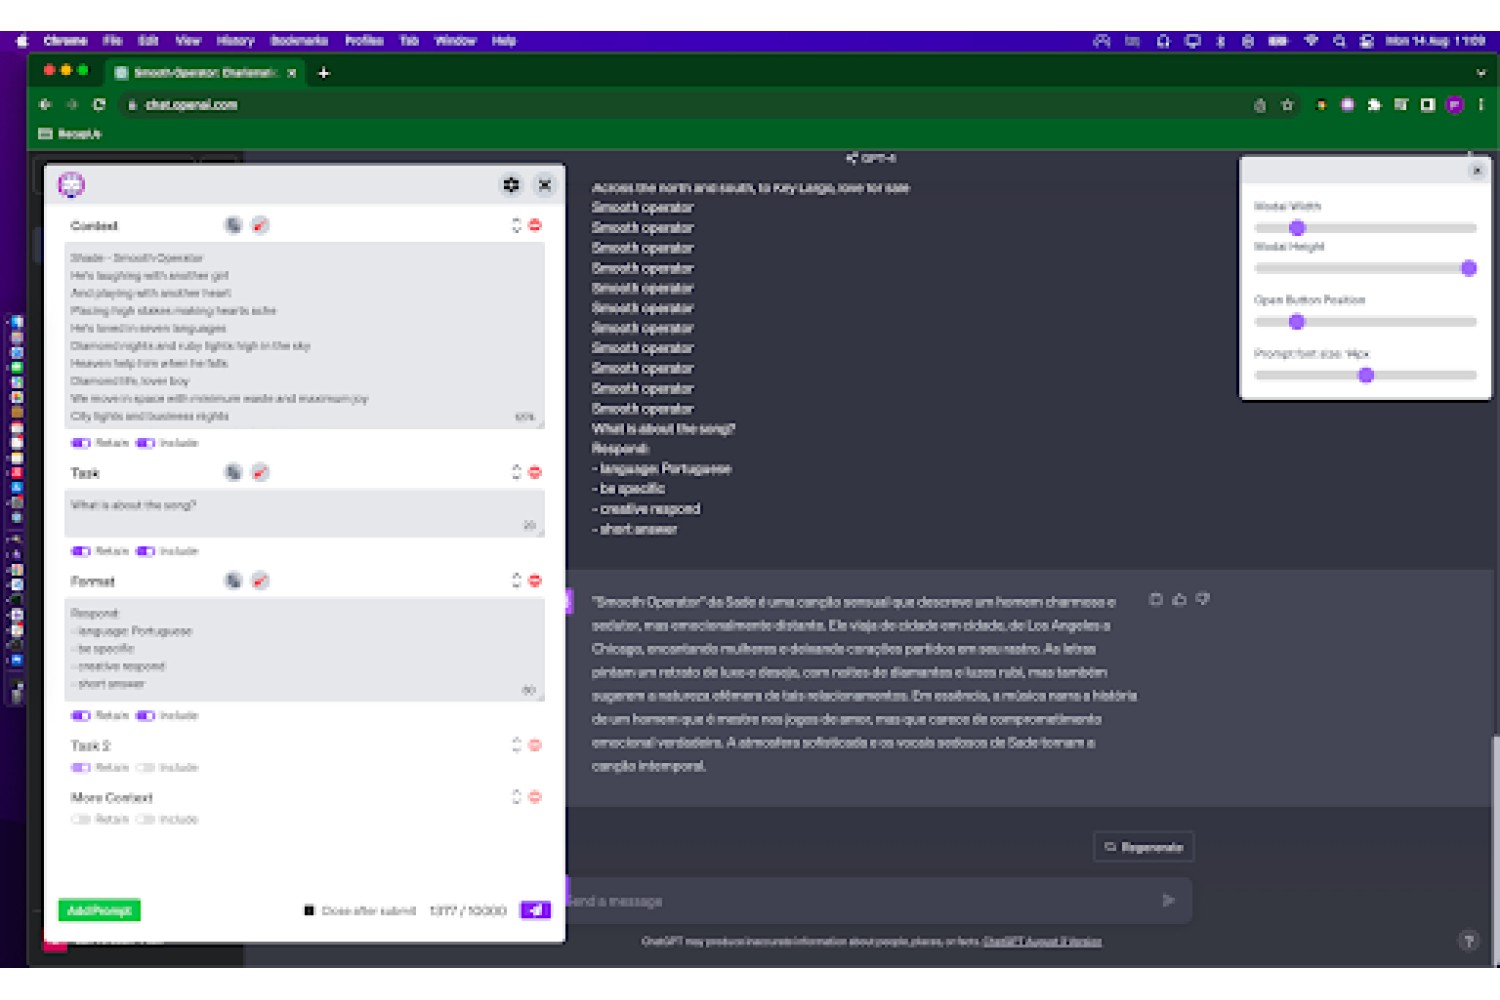Open the File menu
This screenshot has width=1500, height=1000.
point(112,41)
